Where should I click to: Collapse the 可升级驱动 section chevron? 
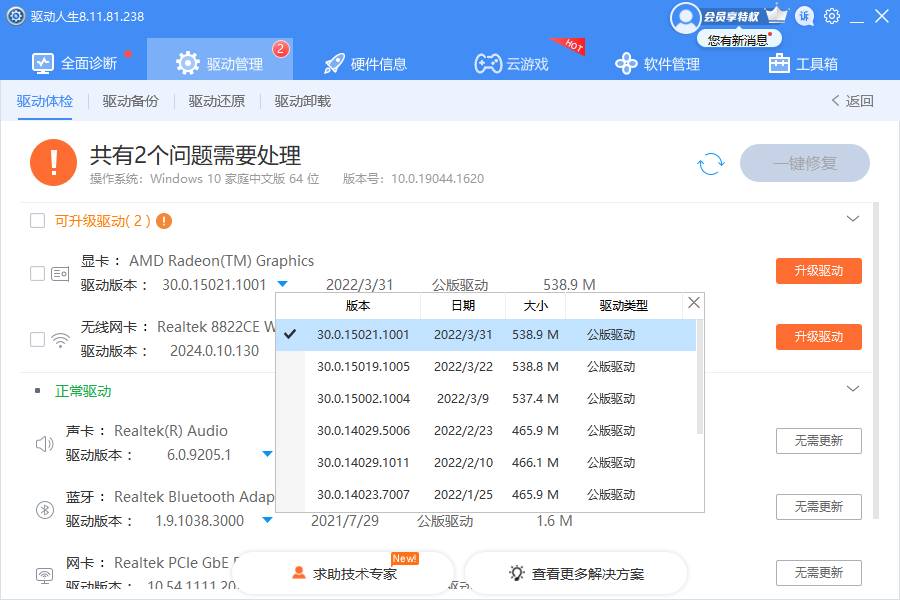pyautogui.click(x=853, y=219)
